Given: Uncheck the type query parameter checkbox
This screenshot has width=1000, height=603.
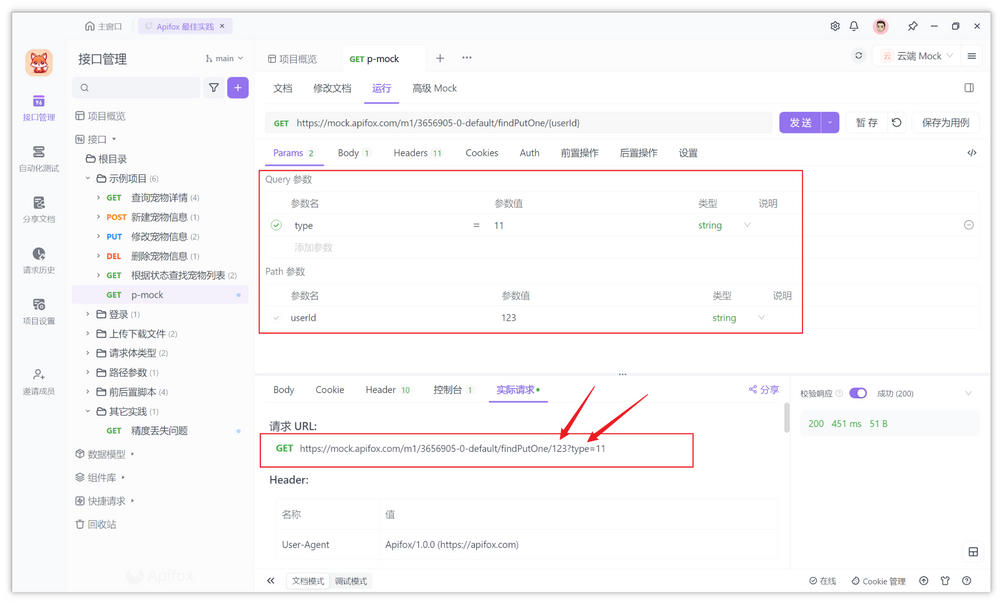Looking at the screenshot, I should pyautogui.click(x=277, y=226).
